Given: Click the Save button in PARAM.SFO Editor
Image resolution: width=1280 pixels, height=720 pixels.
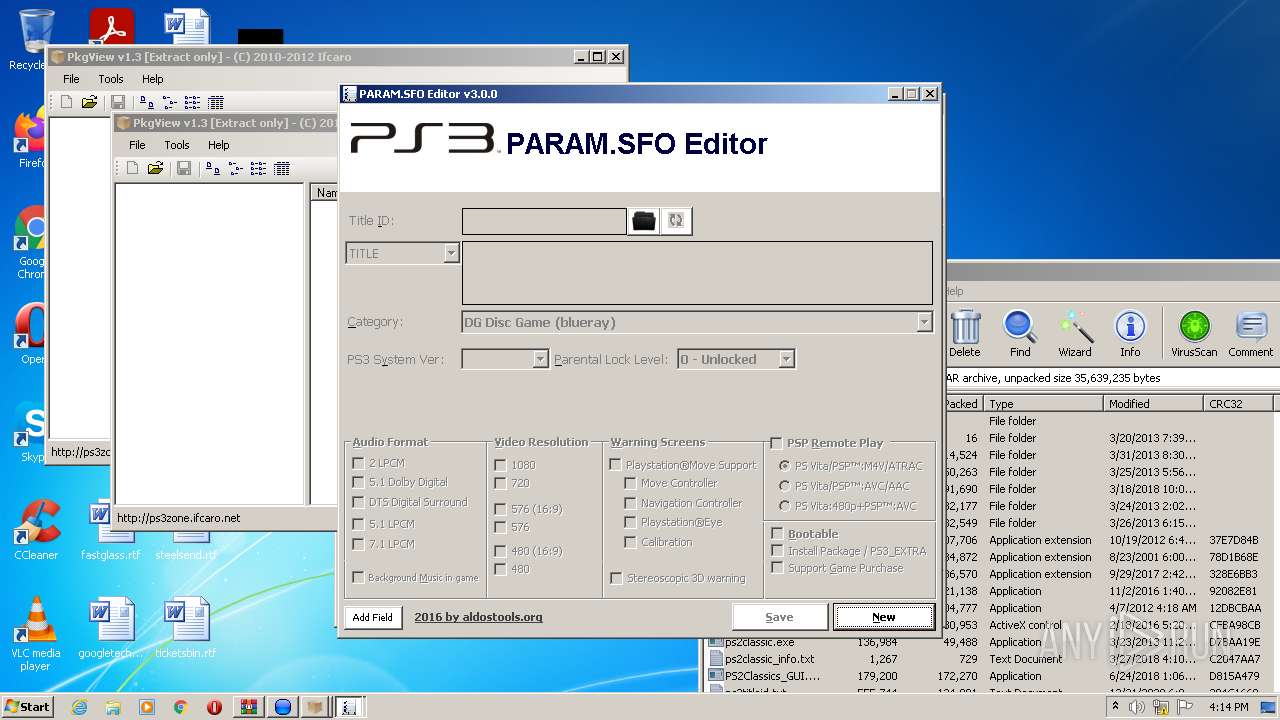Looking at the screenshot, I should click(779, 617).
